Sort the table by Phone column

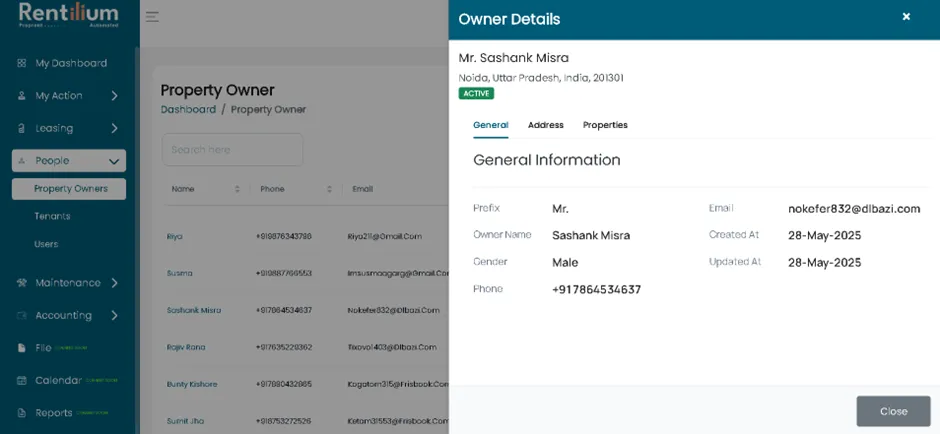coord(329,189)
